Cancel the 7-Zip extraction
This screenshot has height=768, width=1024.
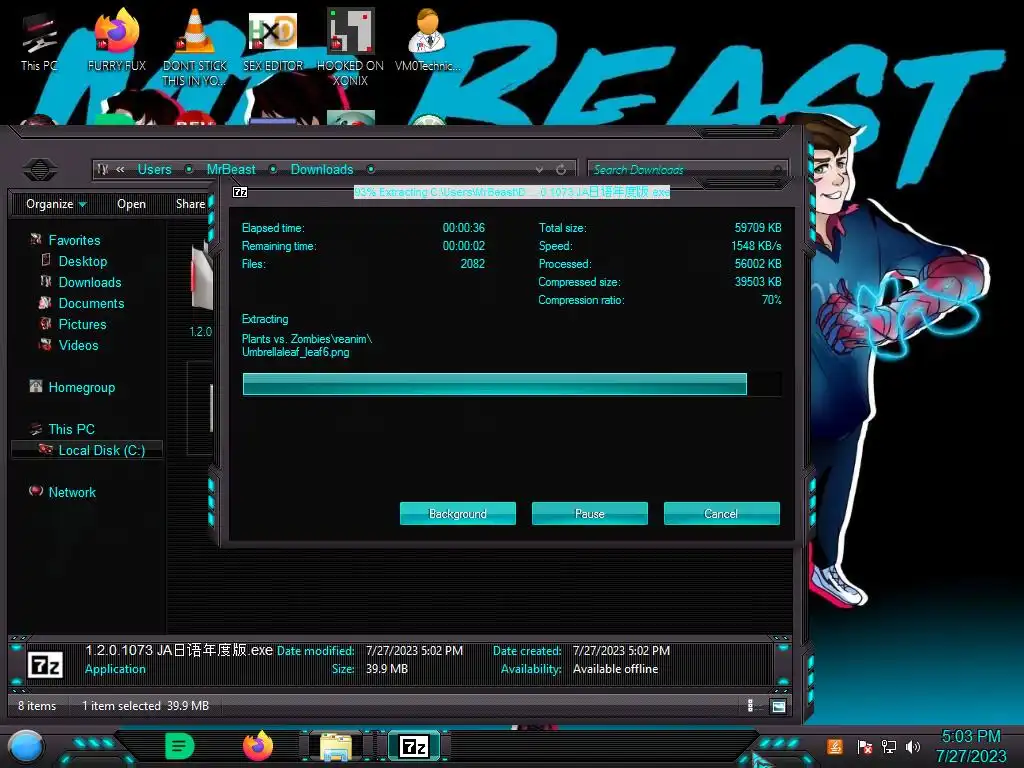pyautogui.click(x=722, y=513)
